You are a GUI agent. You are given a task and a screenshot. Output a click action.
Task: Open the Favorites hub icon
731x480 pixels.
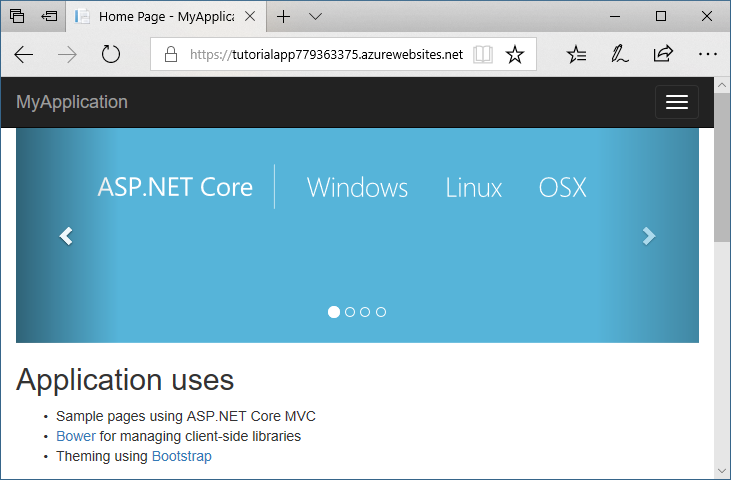click(577, 54)
